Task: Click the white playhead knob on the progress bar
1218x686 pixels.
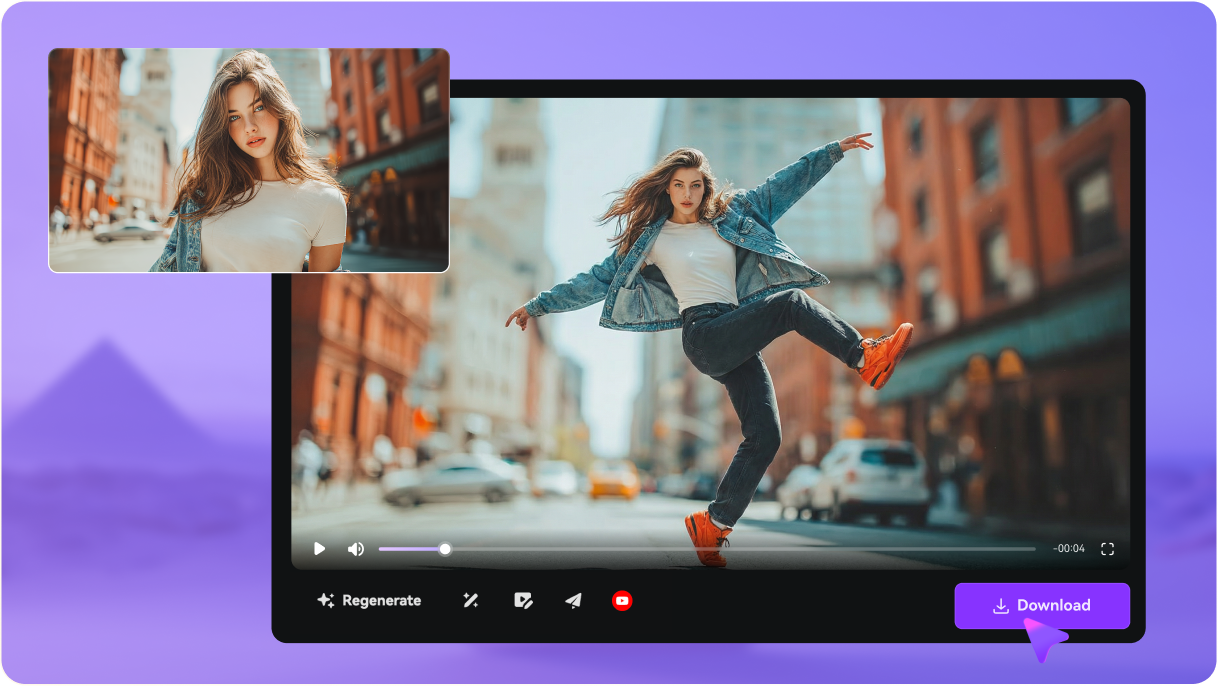Action: point(445,549)
